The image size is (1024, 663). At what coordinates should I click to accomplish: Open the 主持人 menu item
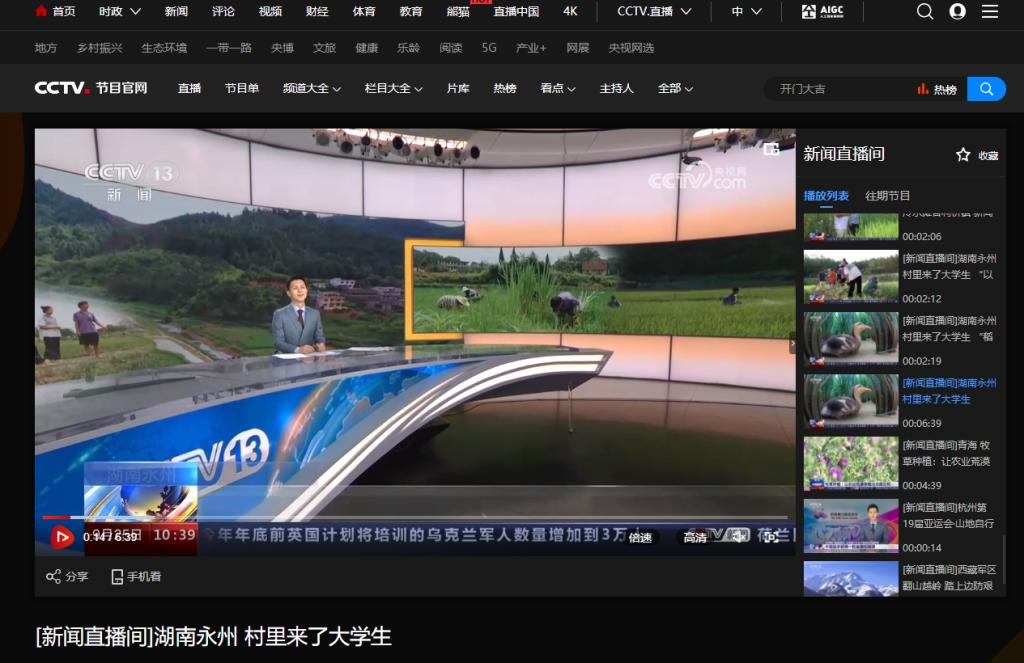point(616,88)
